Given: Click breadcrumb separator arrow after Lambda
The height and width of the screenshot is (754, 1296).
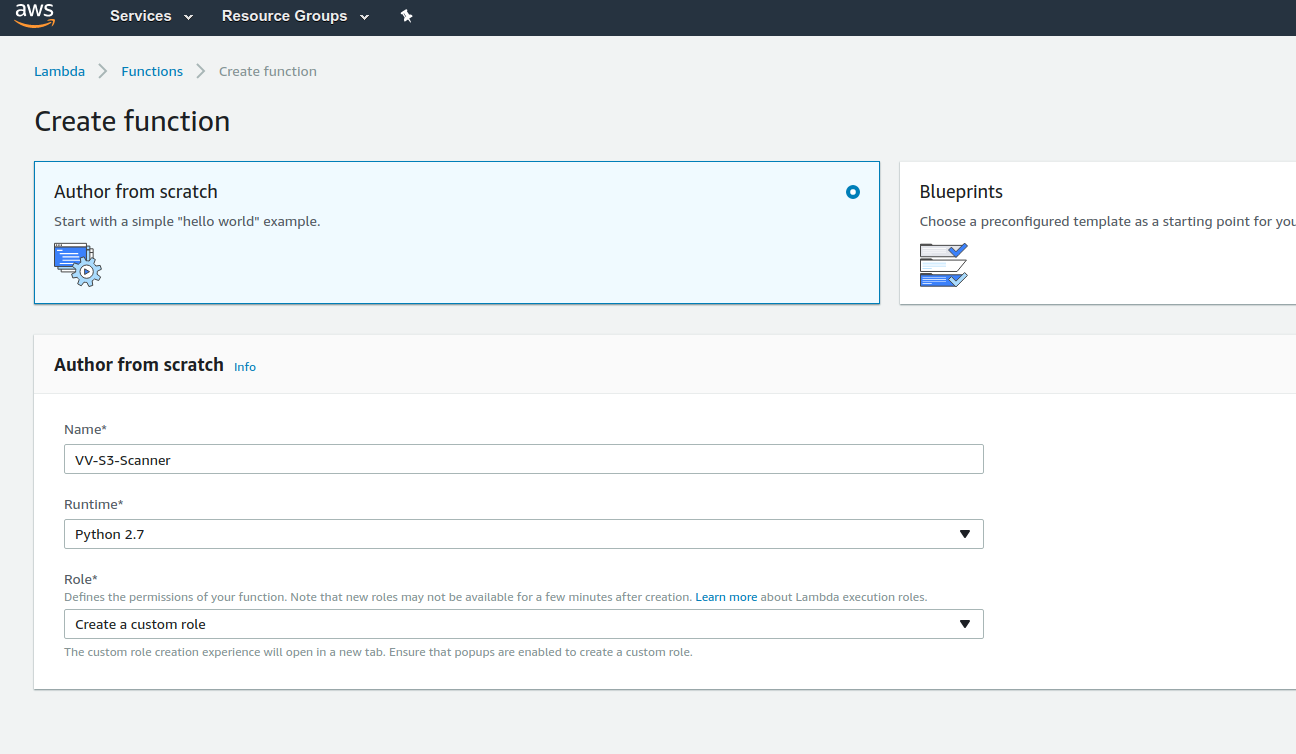Looking at the screenshot, I should 103,71.
